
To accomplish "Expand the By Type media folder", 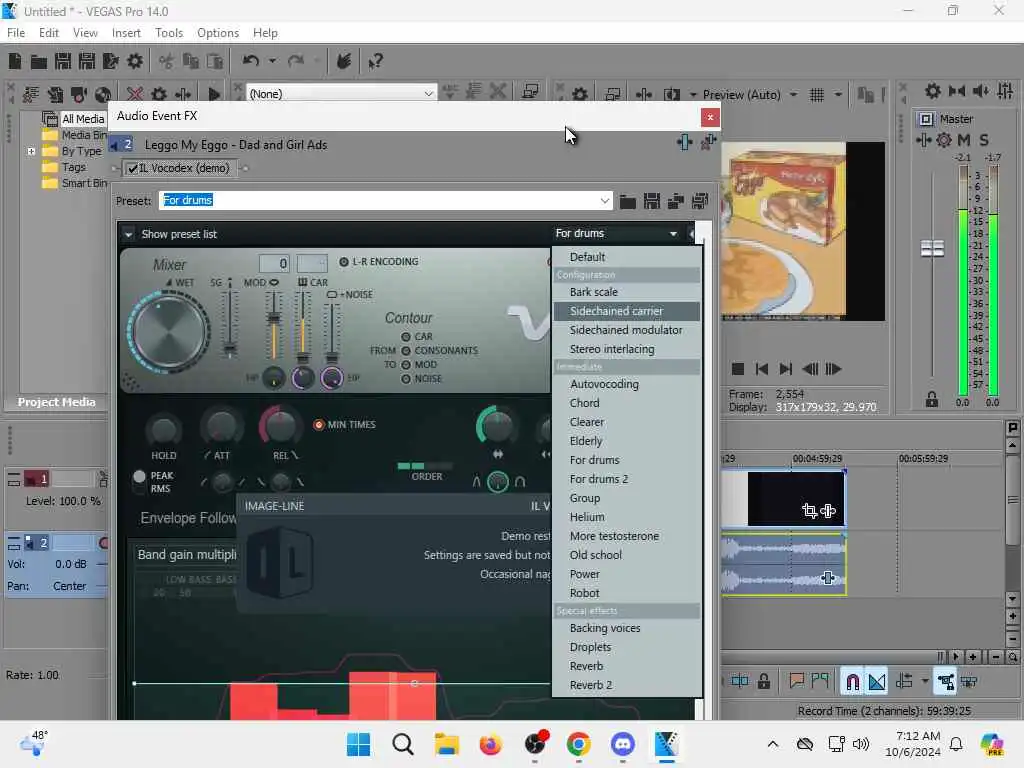I will pos(31,152).
